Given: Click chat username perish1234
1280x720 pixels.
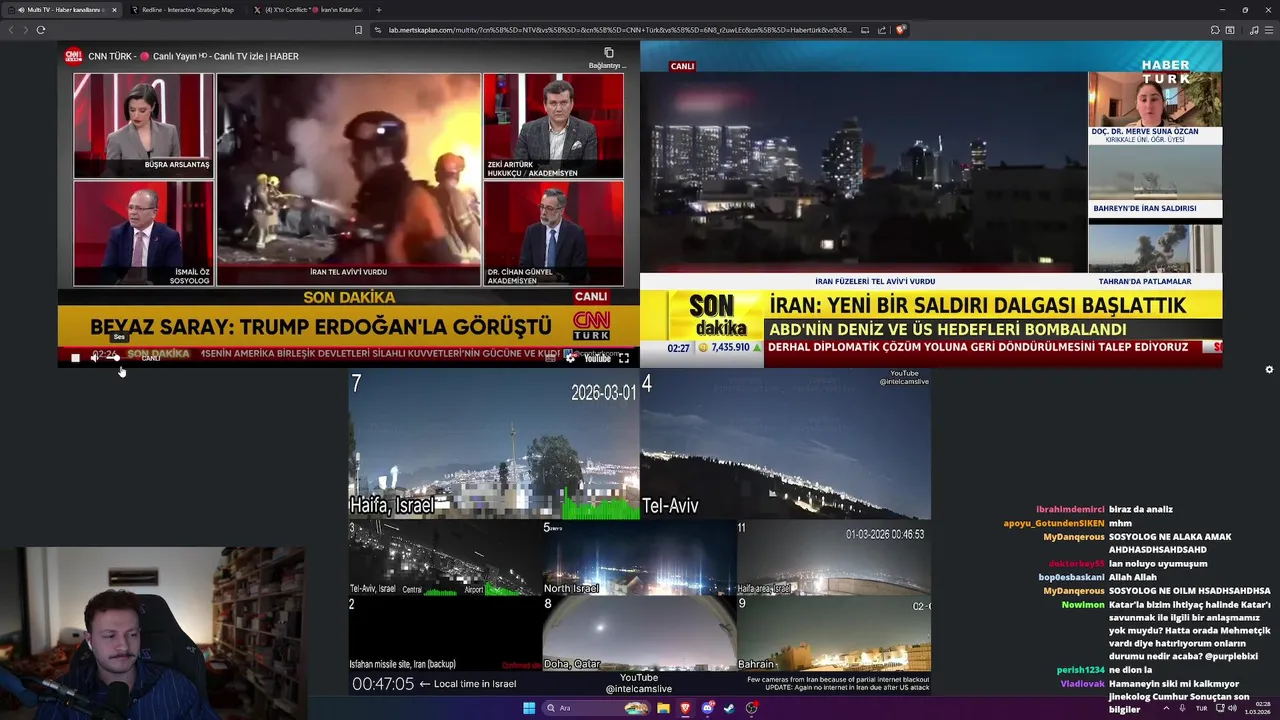Looking at the screenshot, I should [1080, 670].
